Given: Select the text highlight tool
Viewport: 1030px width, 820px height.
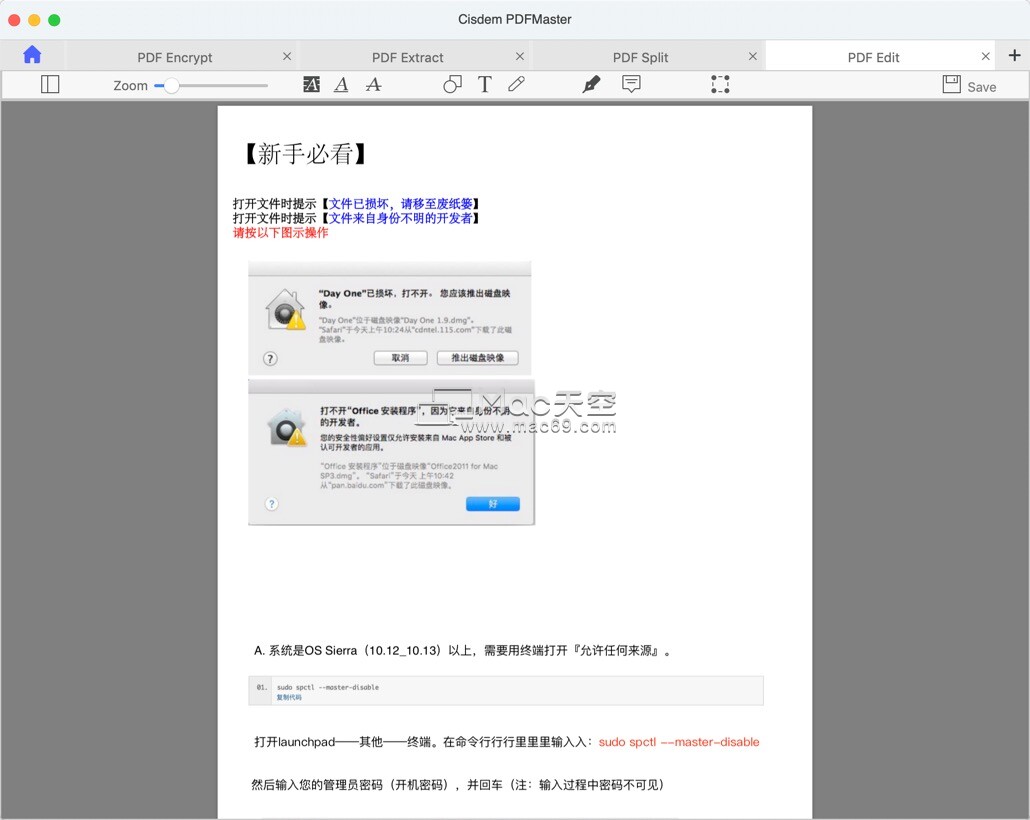Looking at the screenshot, I should tap(311, 84).
